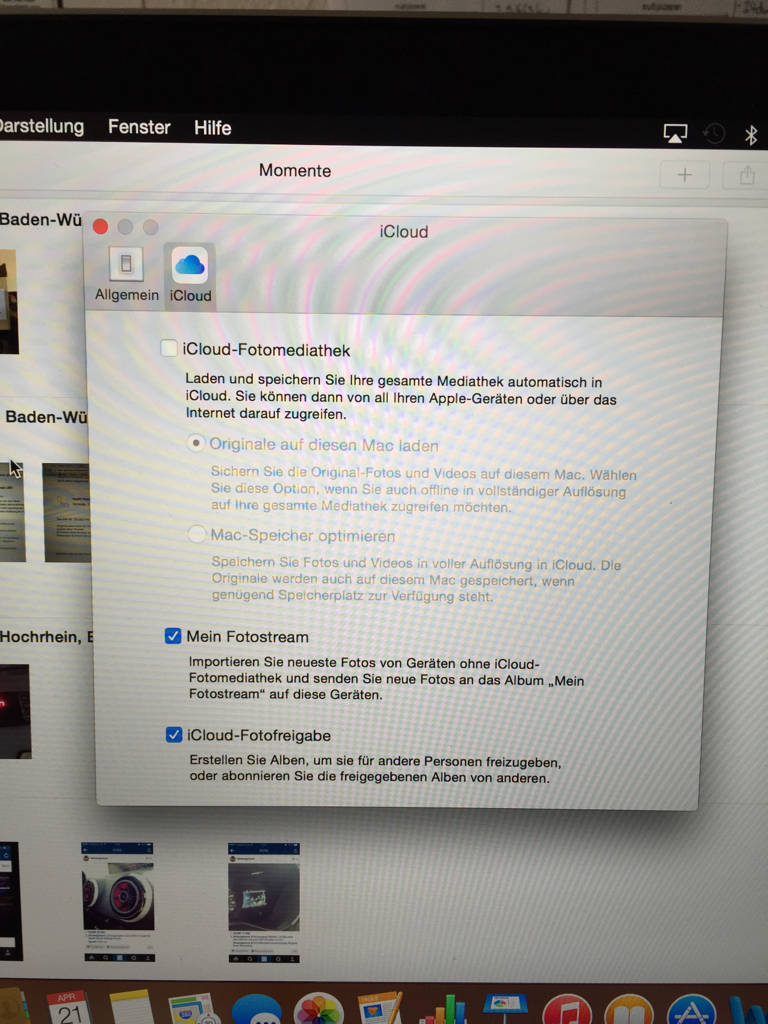The image size is (768, 1024).
Task: Click the iCloud-Fotofreigabe description text
Action: (x=375, y=769)
